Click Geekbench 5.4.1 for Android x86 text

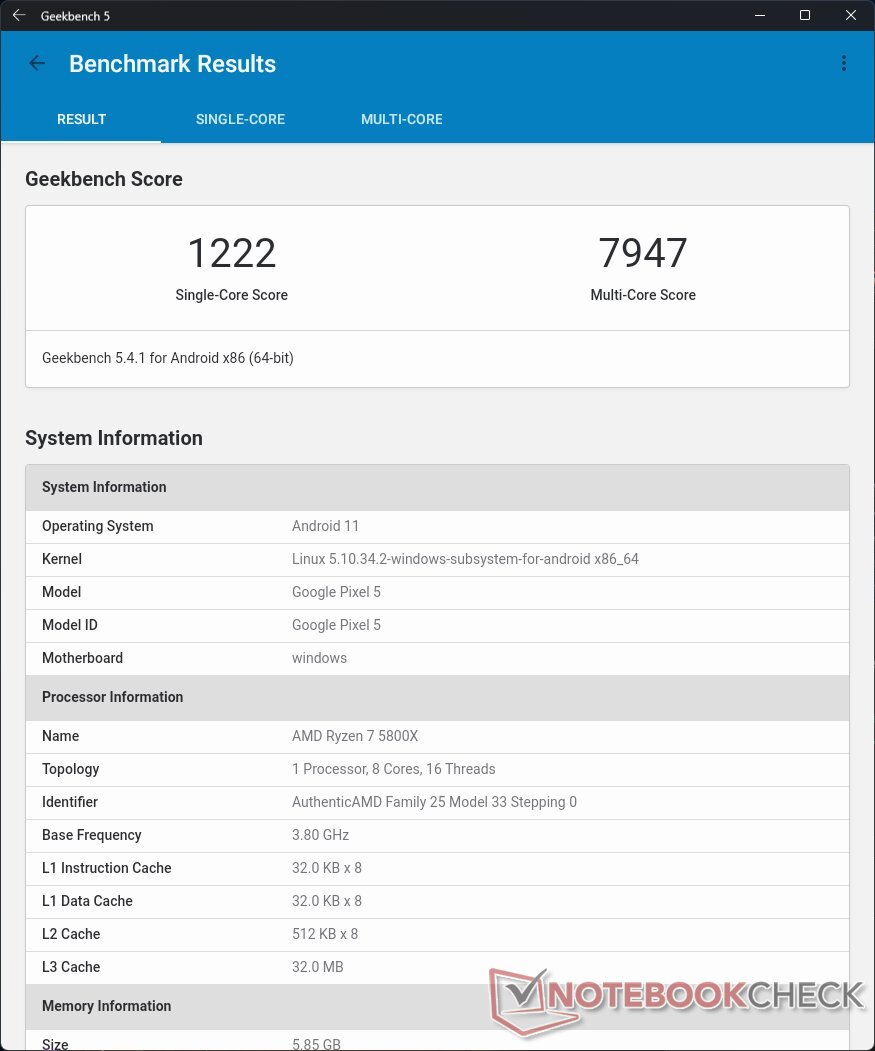tap(168, 358)
